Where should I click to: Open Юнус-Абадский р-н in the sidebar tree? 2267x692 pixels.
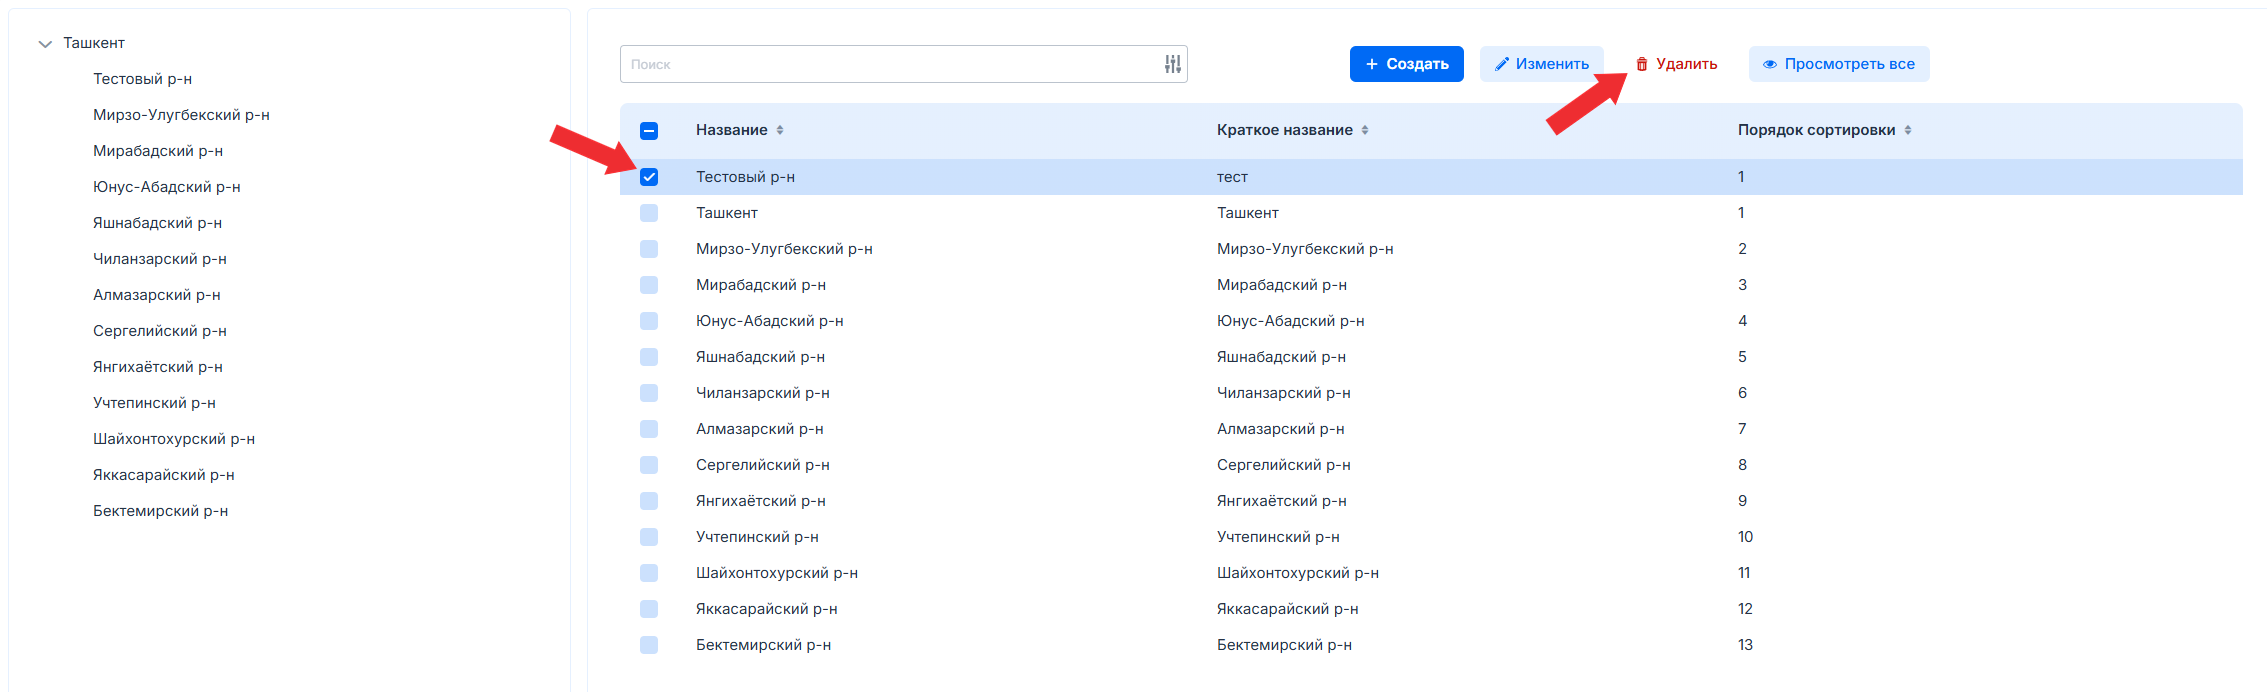[166, 187]
